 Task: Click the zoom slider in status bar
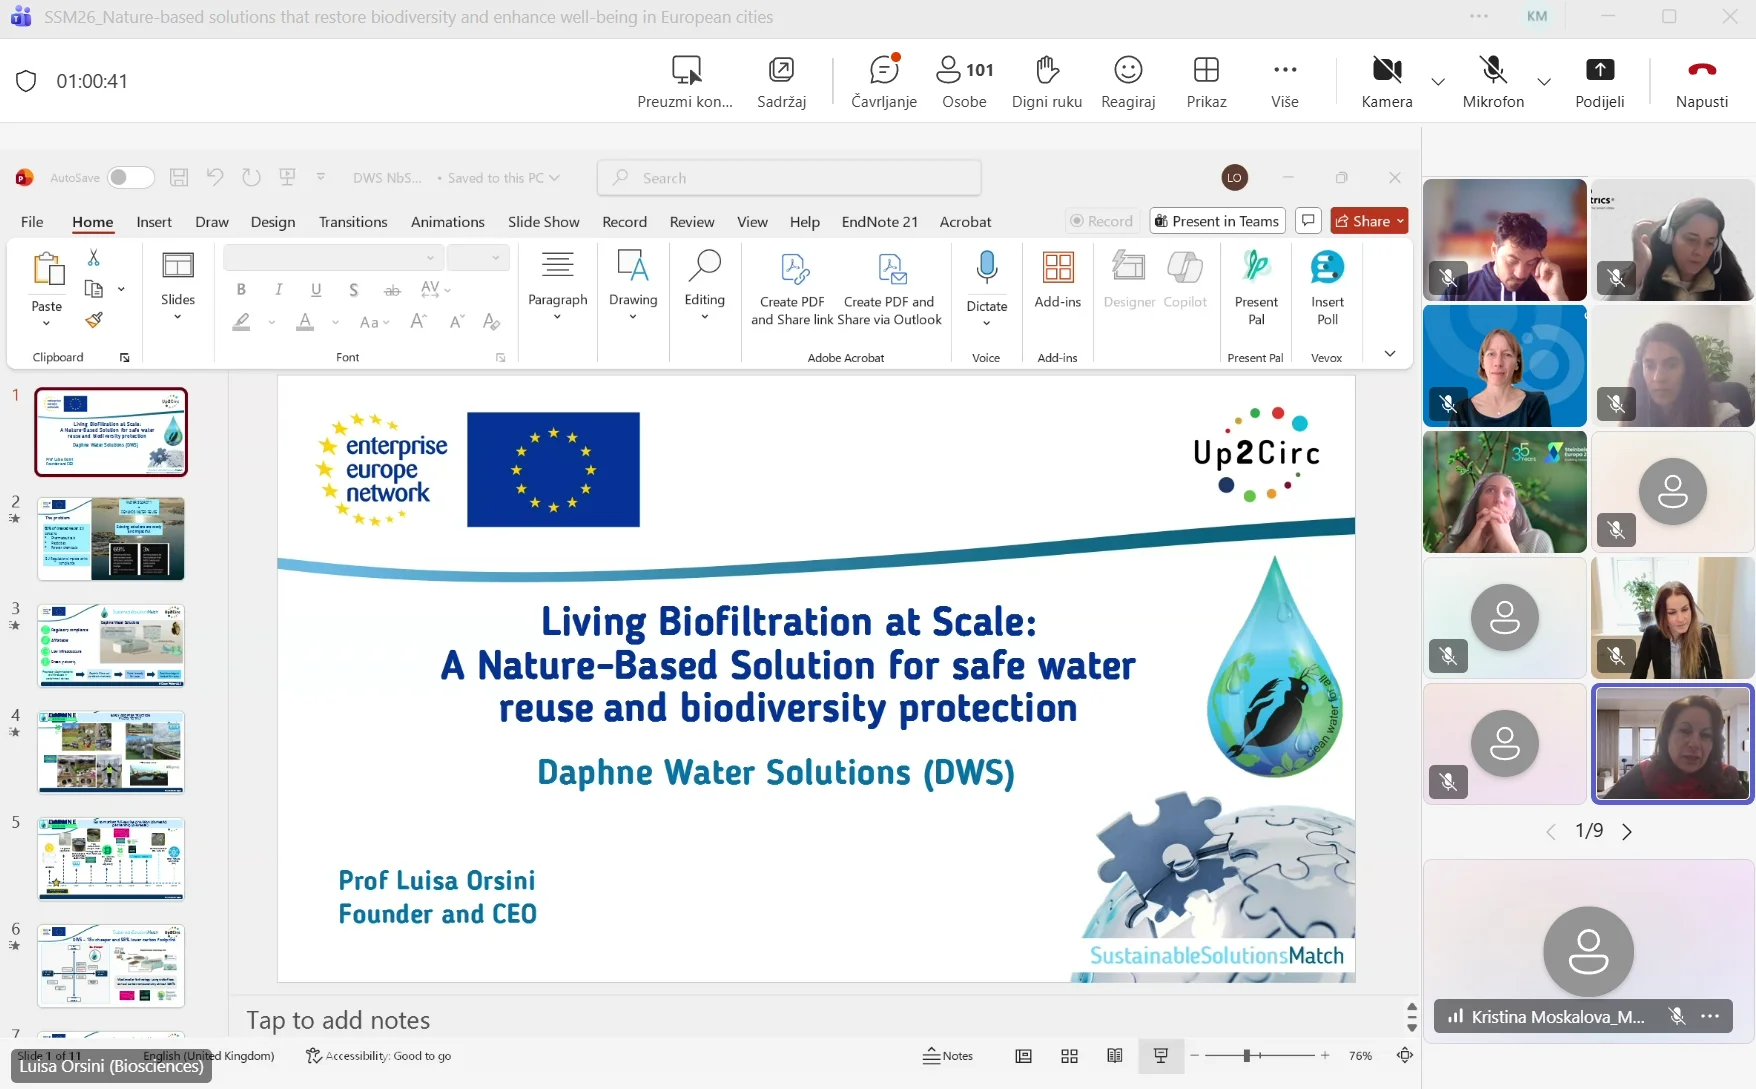tap(1247, 1056)
